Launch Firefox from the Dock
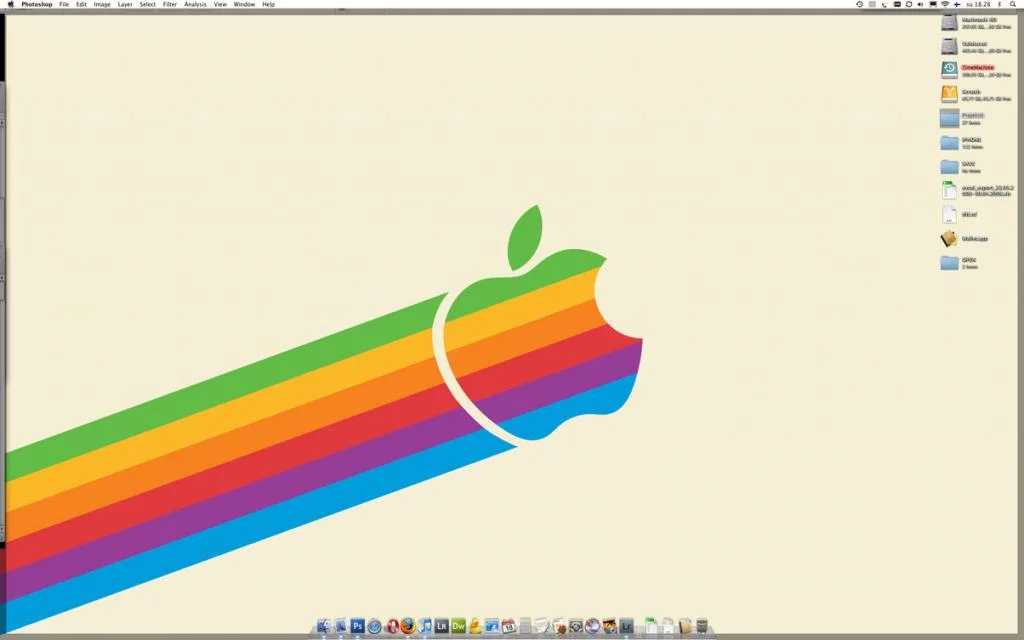1024x640 pixels. [x=407, y=626]
